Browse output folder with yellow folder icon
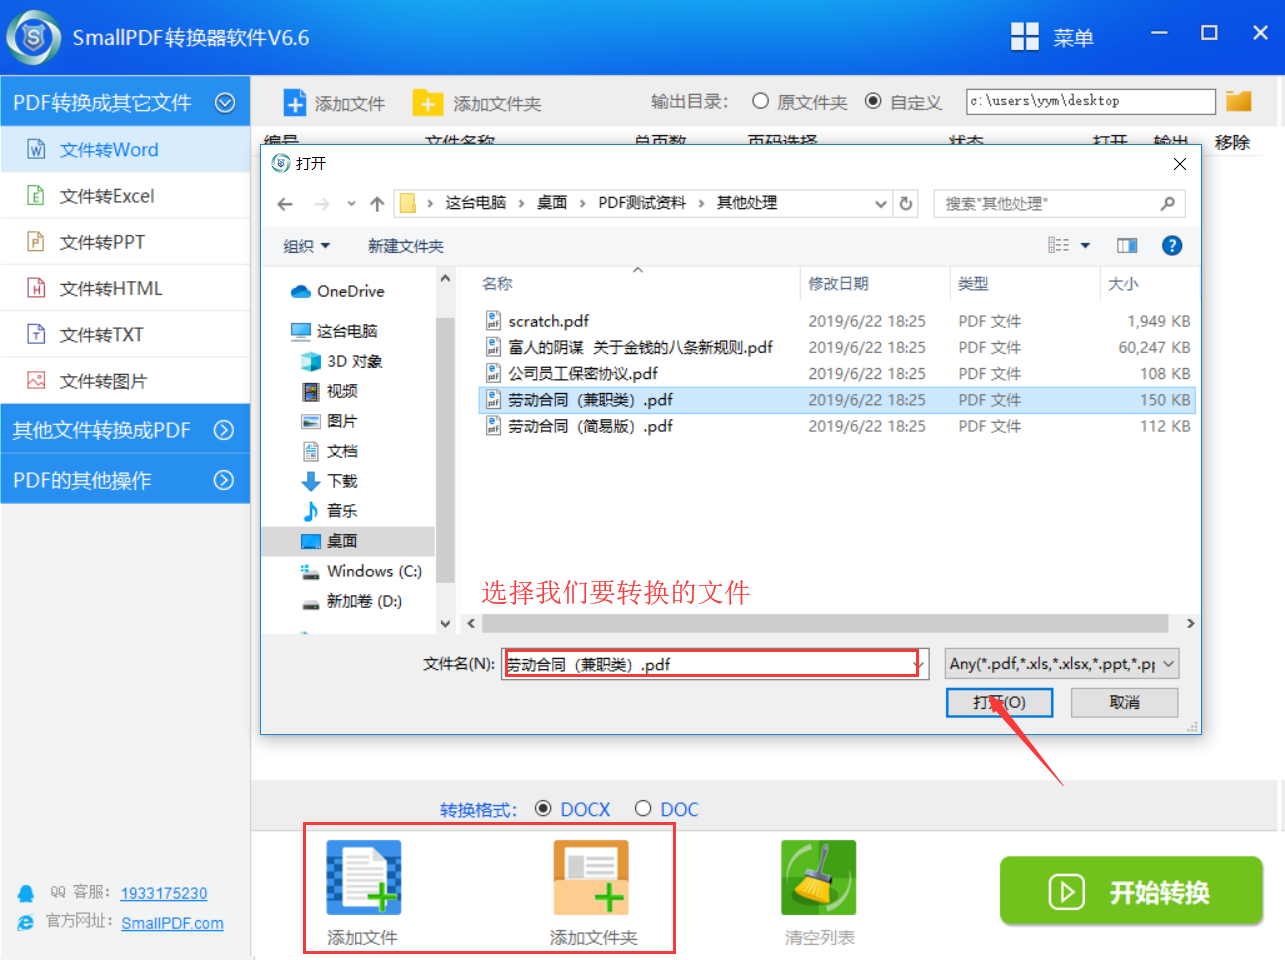The height and width of the screenshot is (960, 1285). (1239, 101)
